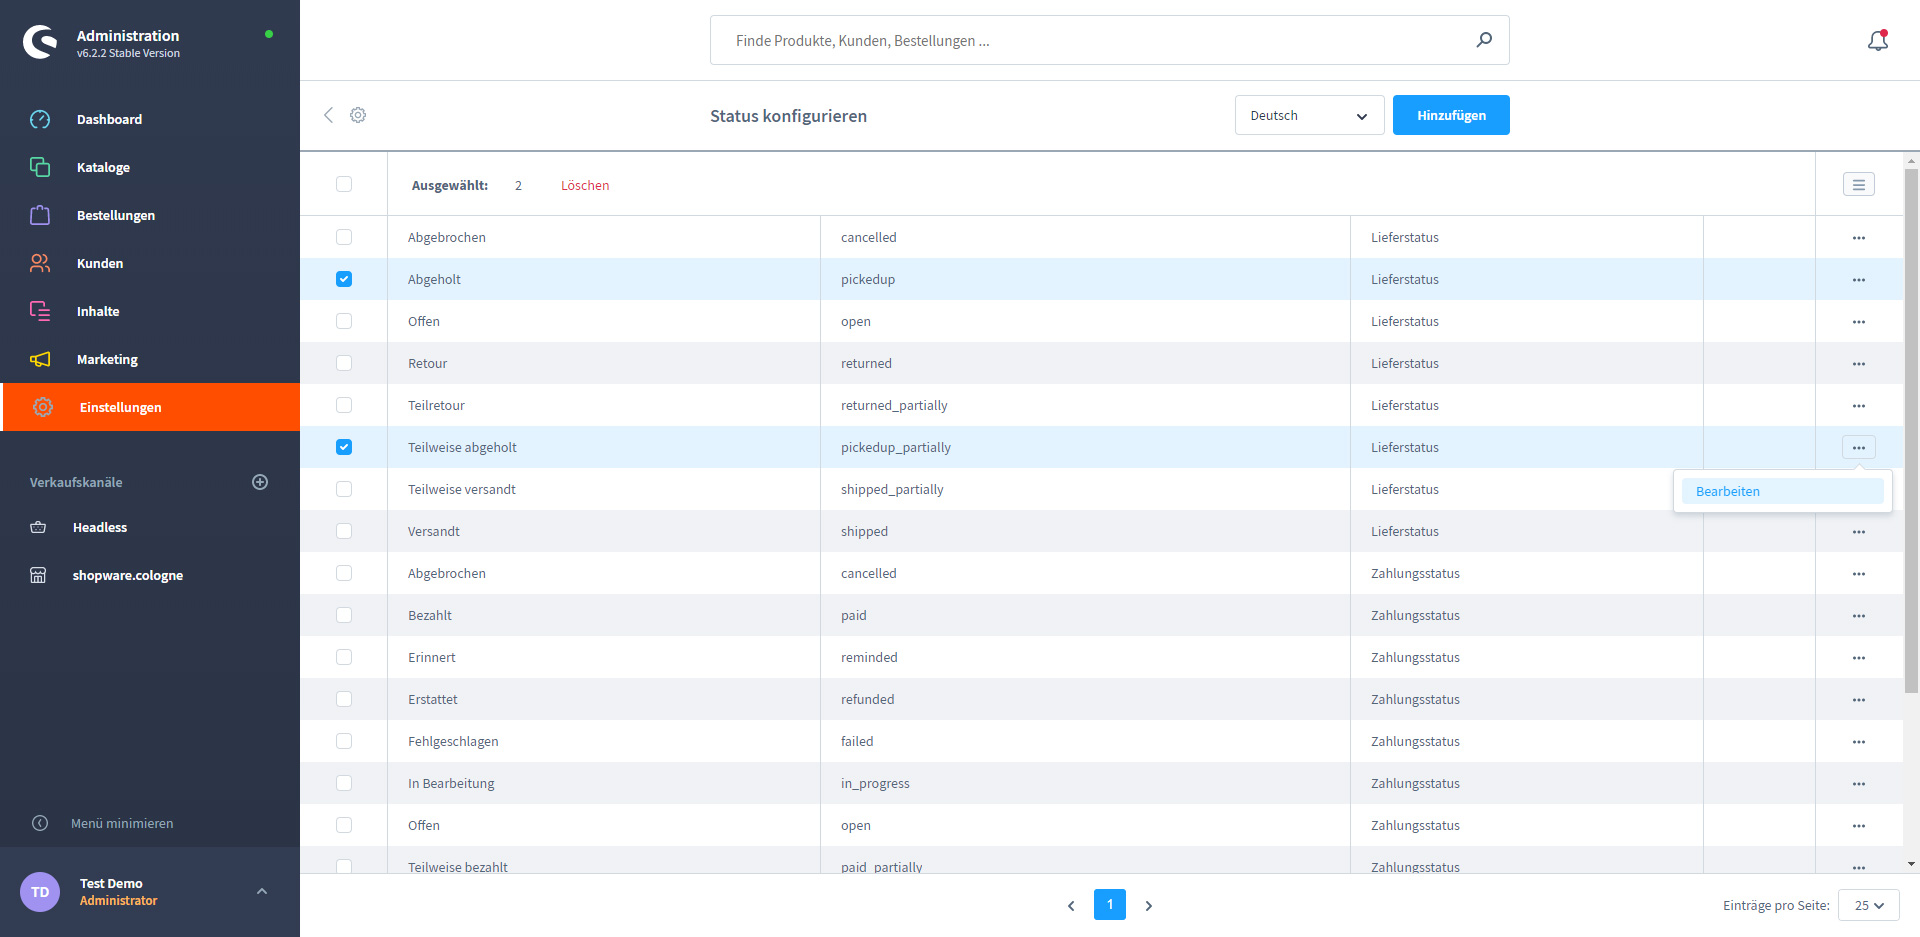The width and height of the screenshot is (1920, 937).
Task: Open the entries per page dropdown
Action: [1868, 905]
